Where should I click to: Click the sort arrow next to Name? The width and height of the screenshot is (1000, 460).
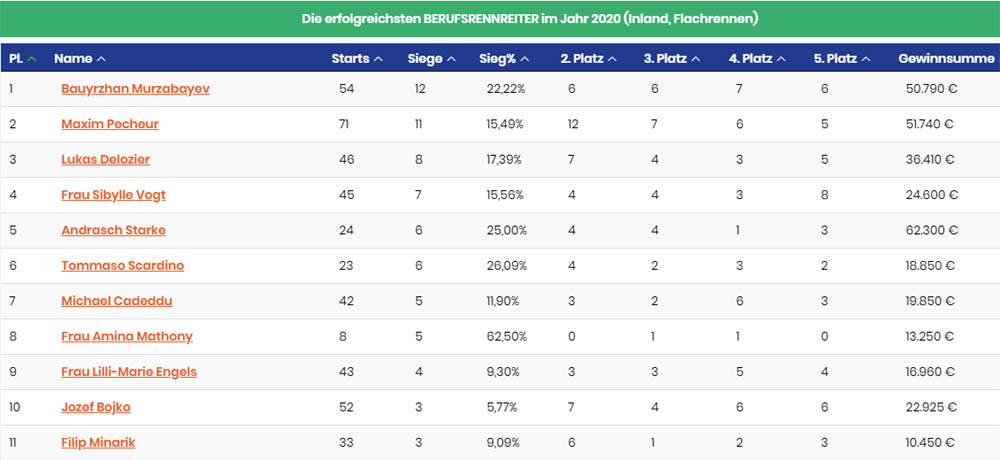tap(101, 59)
